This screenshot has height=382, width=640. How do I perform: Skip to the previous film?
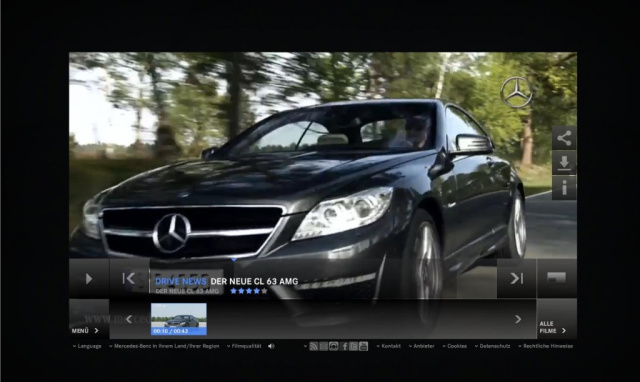pyautogui.click(x=129, y=279)
